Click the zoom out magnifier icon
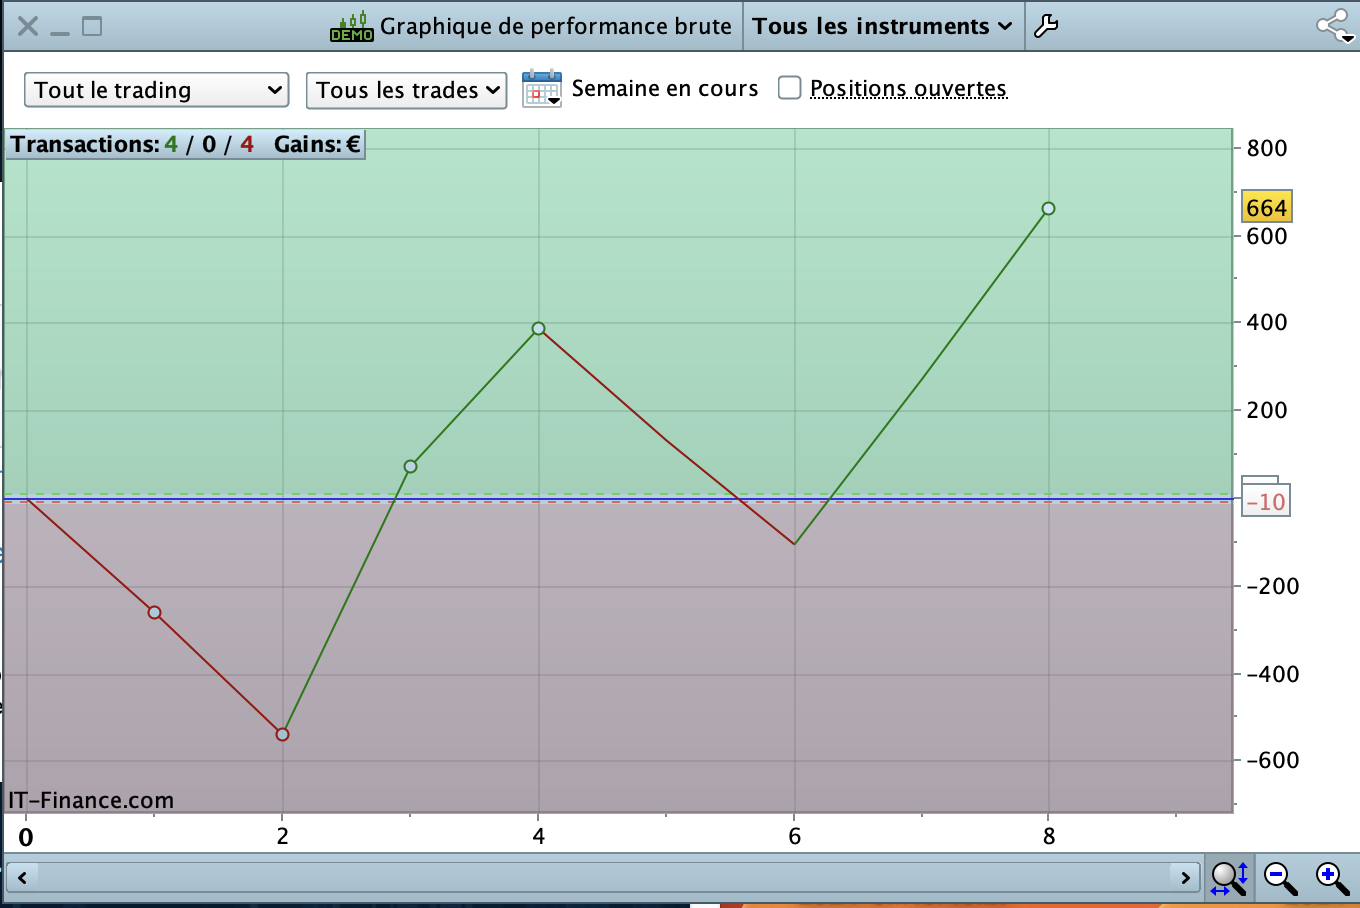Image resolution: width=1360 pixels, height=908 pixels. pyautogui.click(x=1280, y=877)
